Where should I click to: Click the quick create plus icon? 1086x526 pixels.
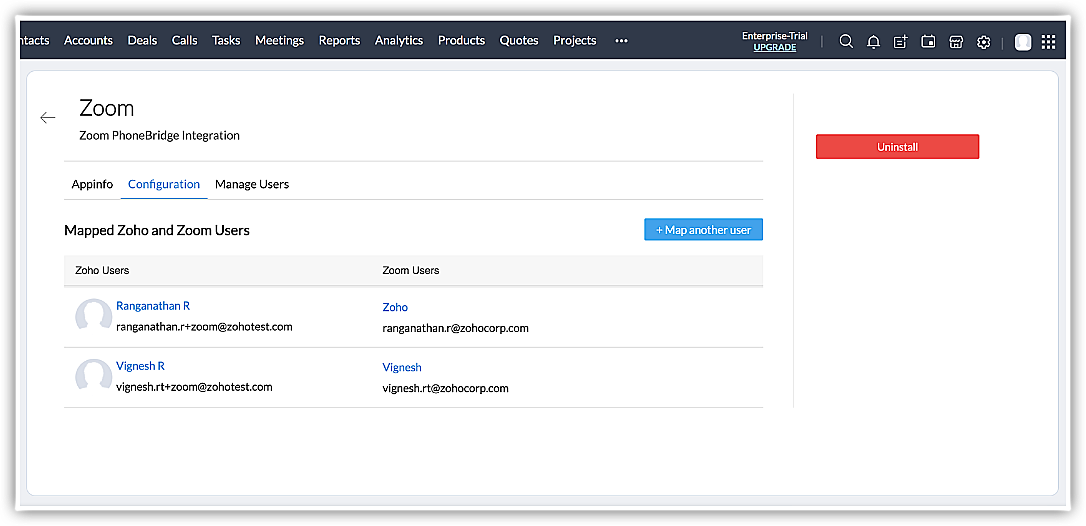tap(900, 42)
